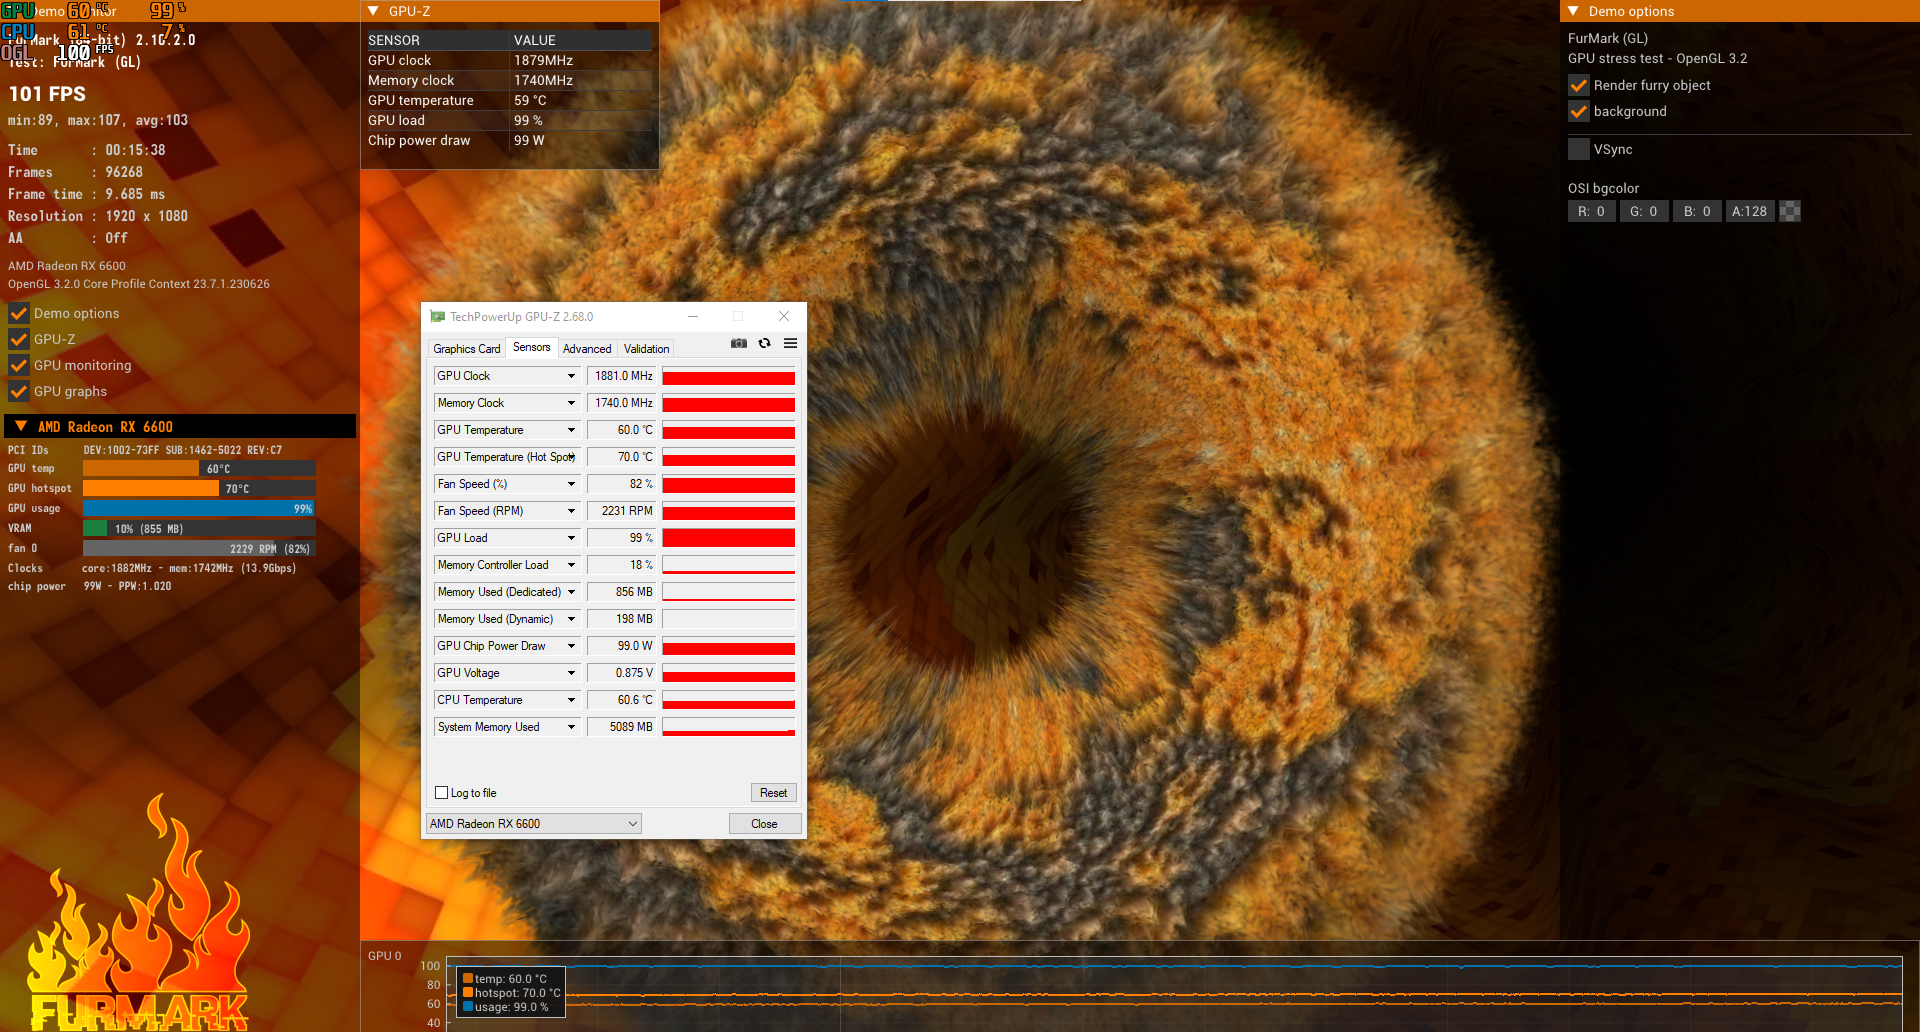
Task: Click the Fan Speed 2231 RPM value
Action: pyautogui.click(x=622, y=511)
